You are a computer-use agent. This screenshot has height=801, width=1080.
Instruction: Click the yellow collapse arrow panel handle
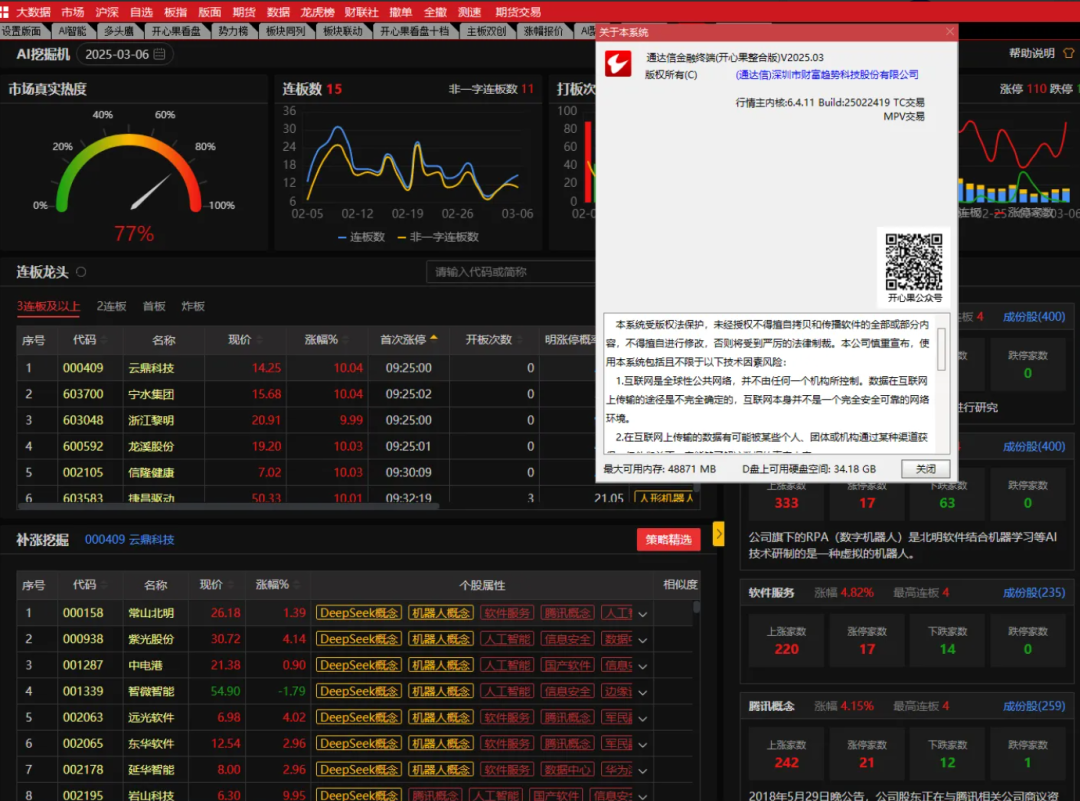(x=718, y=534)
